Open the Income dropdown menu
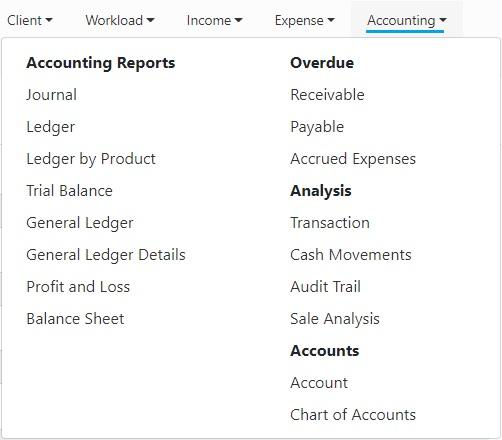 click(x=214, y=20)
